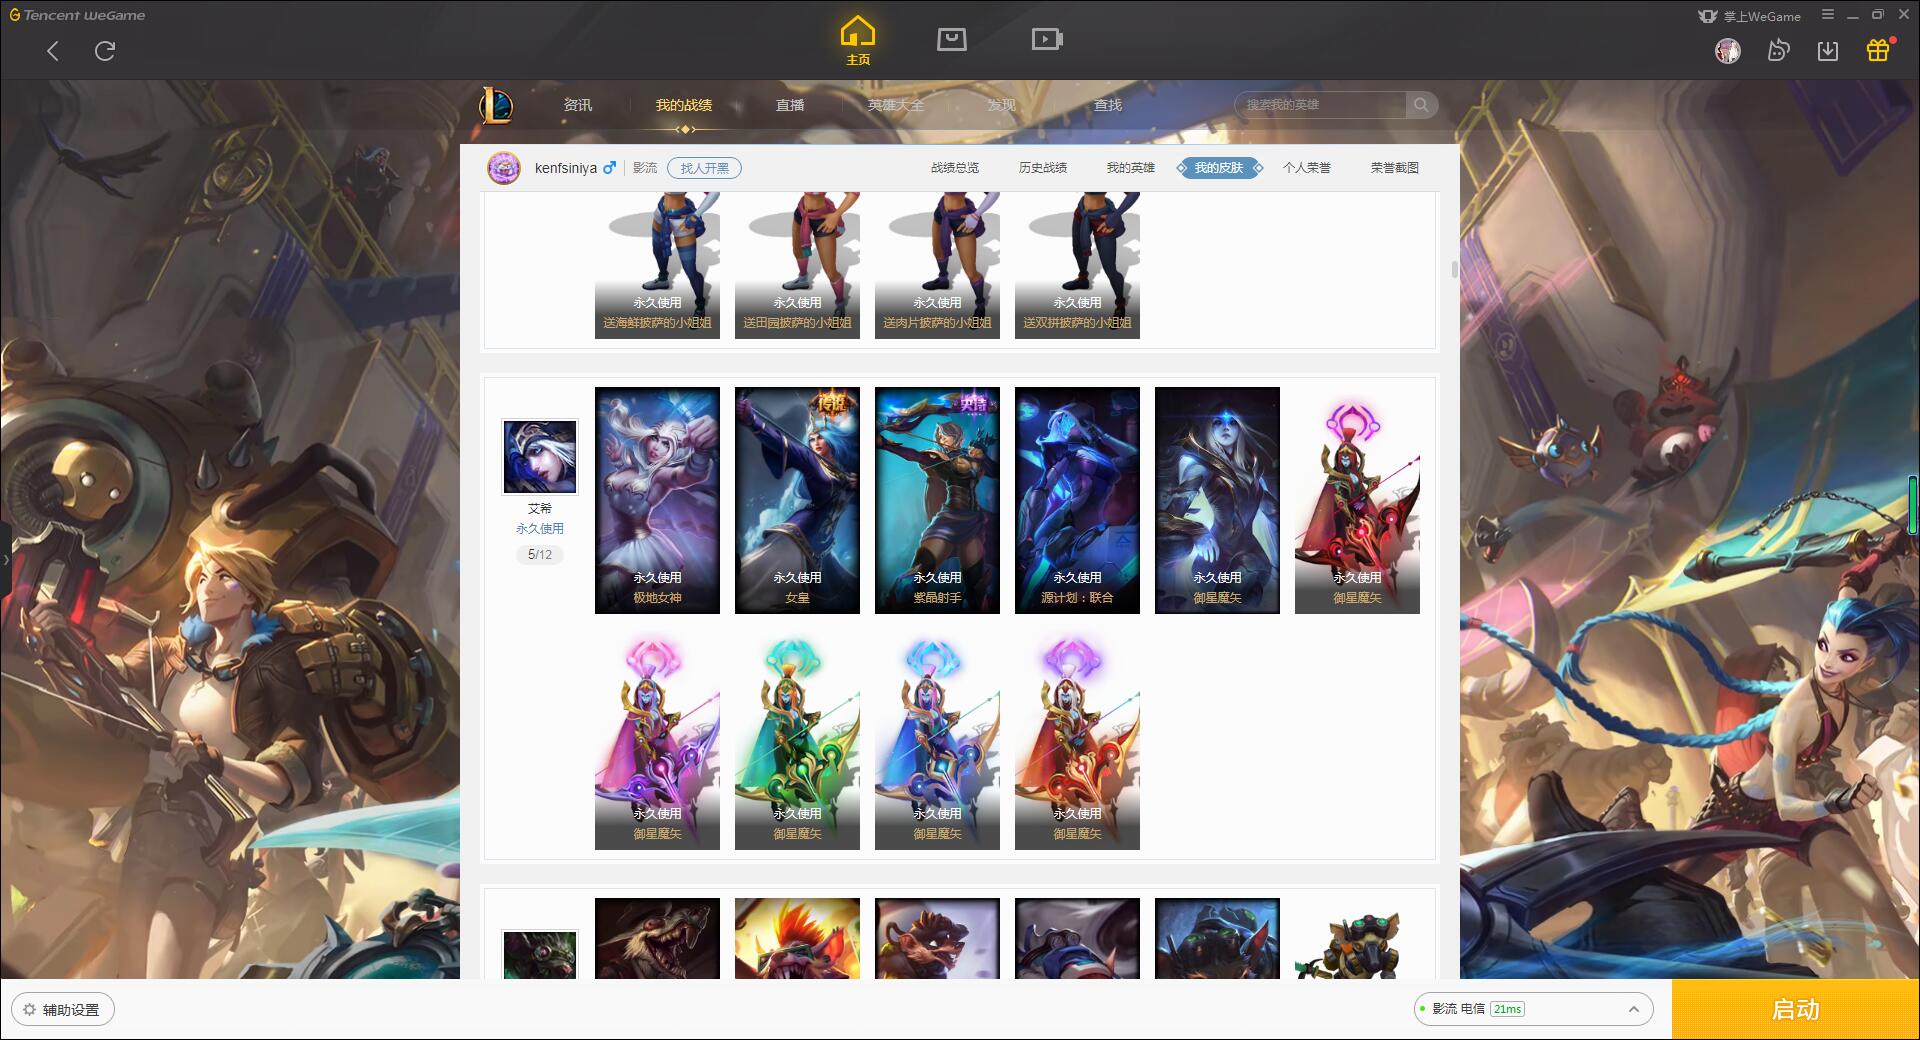Switch to 个人荣誉 sub-tab
Viewport: 1920px width, 1040px height.
click(1307, 168)
